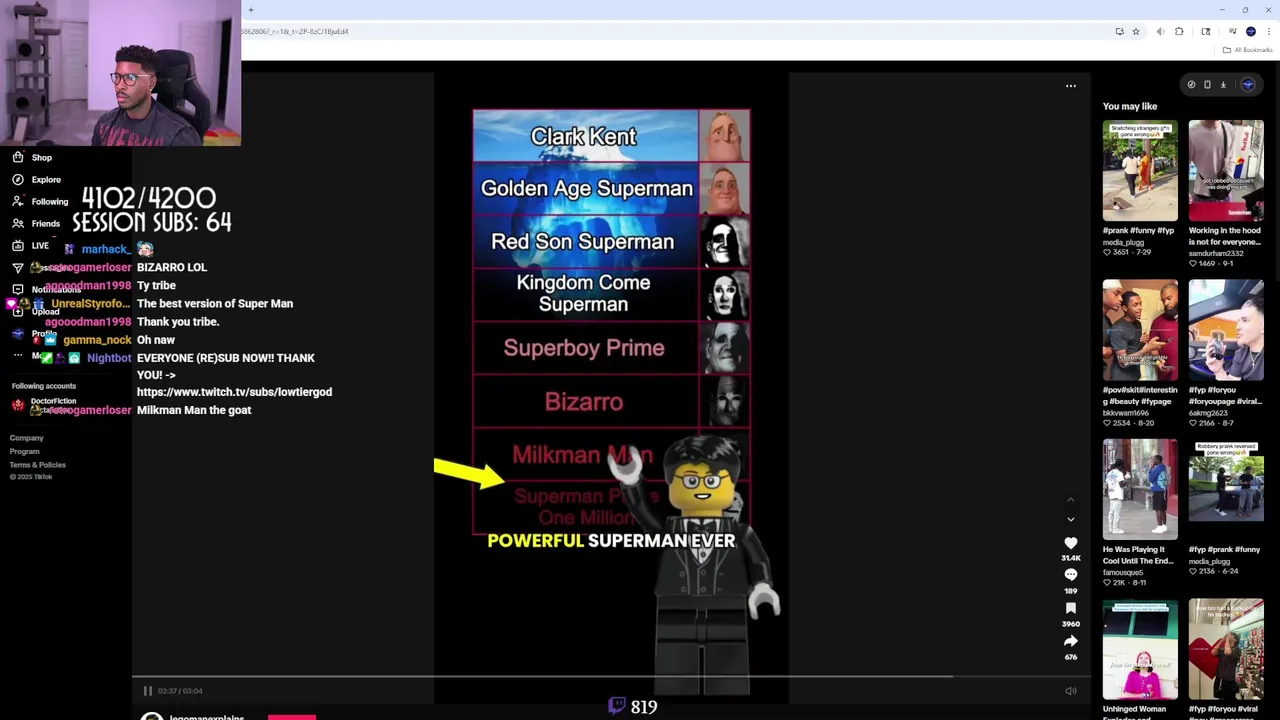This screenshot has width=1280, height=720.
Task: Click the compass icon in floating toolbar
Action: (x=1191, y=85)
